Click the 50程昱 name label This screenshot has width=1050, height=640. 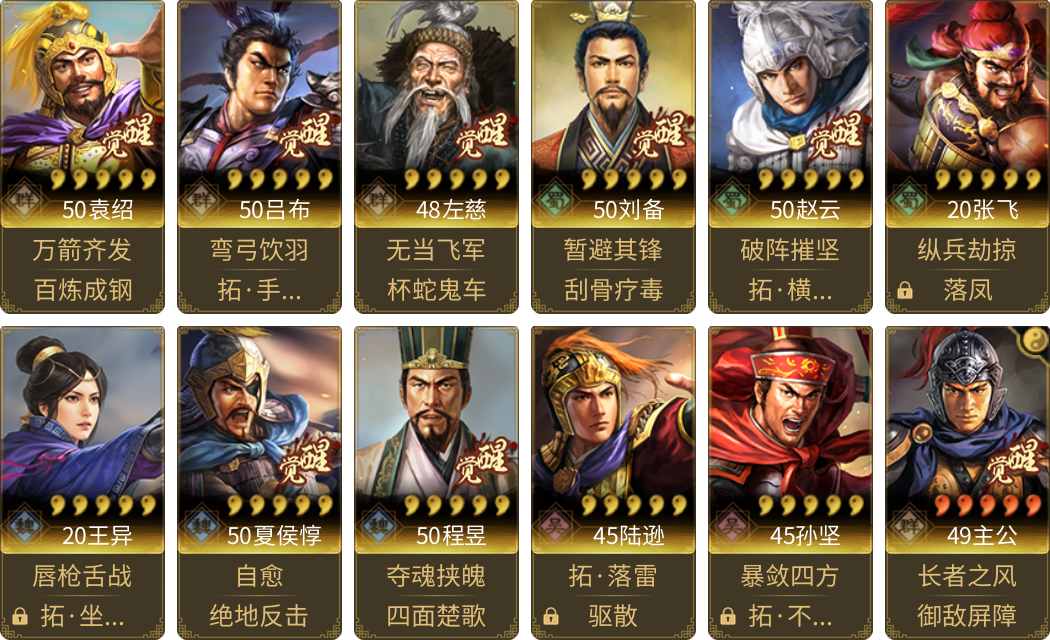pyautogui.click(x=451, y=536)
